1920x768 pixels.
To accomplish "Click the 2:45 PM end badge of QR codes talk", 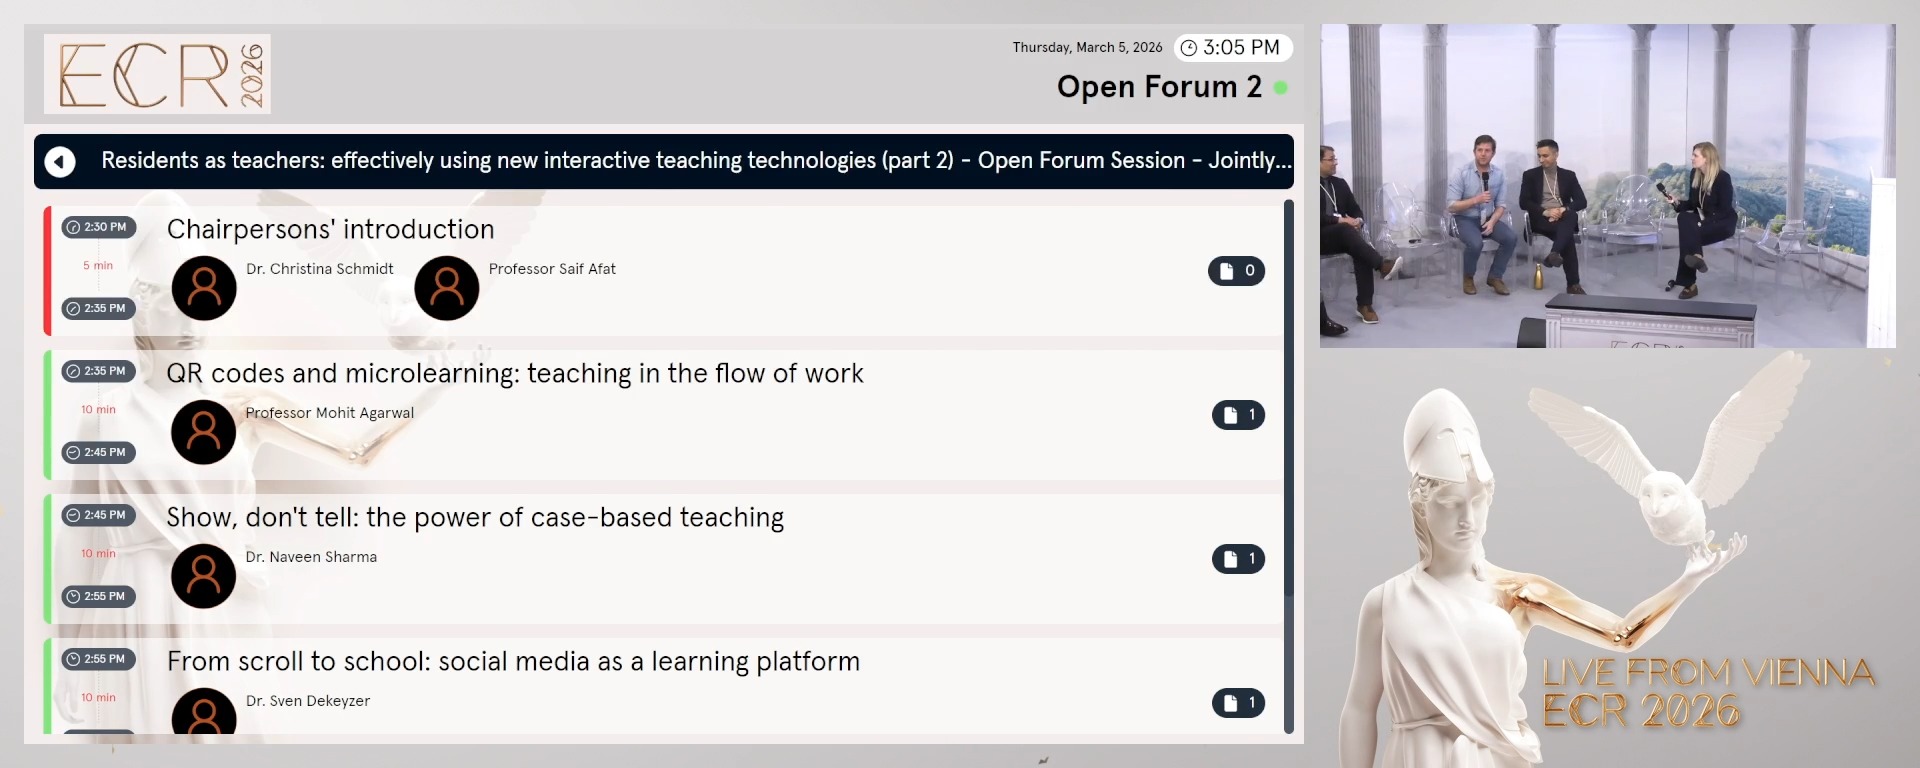I will [x=98, y=453].
